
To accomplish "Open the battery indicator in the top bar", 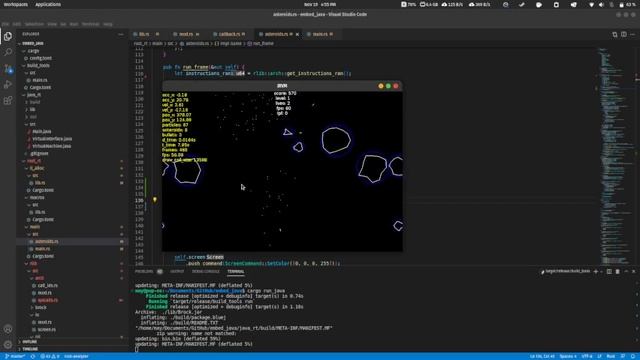I will pyautogui.click(x=627, y=4).
